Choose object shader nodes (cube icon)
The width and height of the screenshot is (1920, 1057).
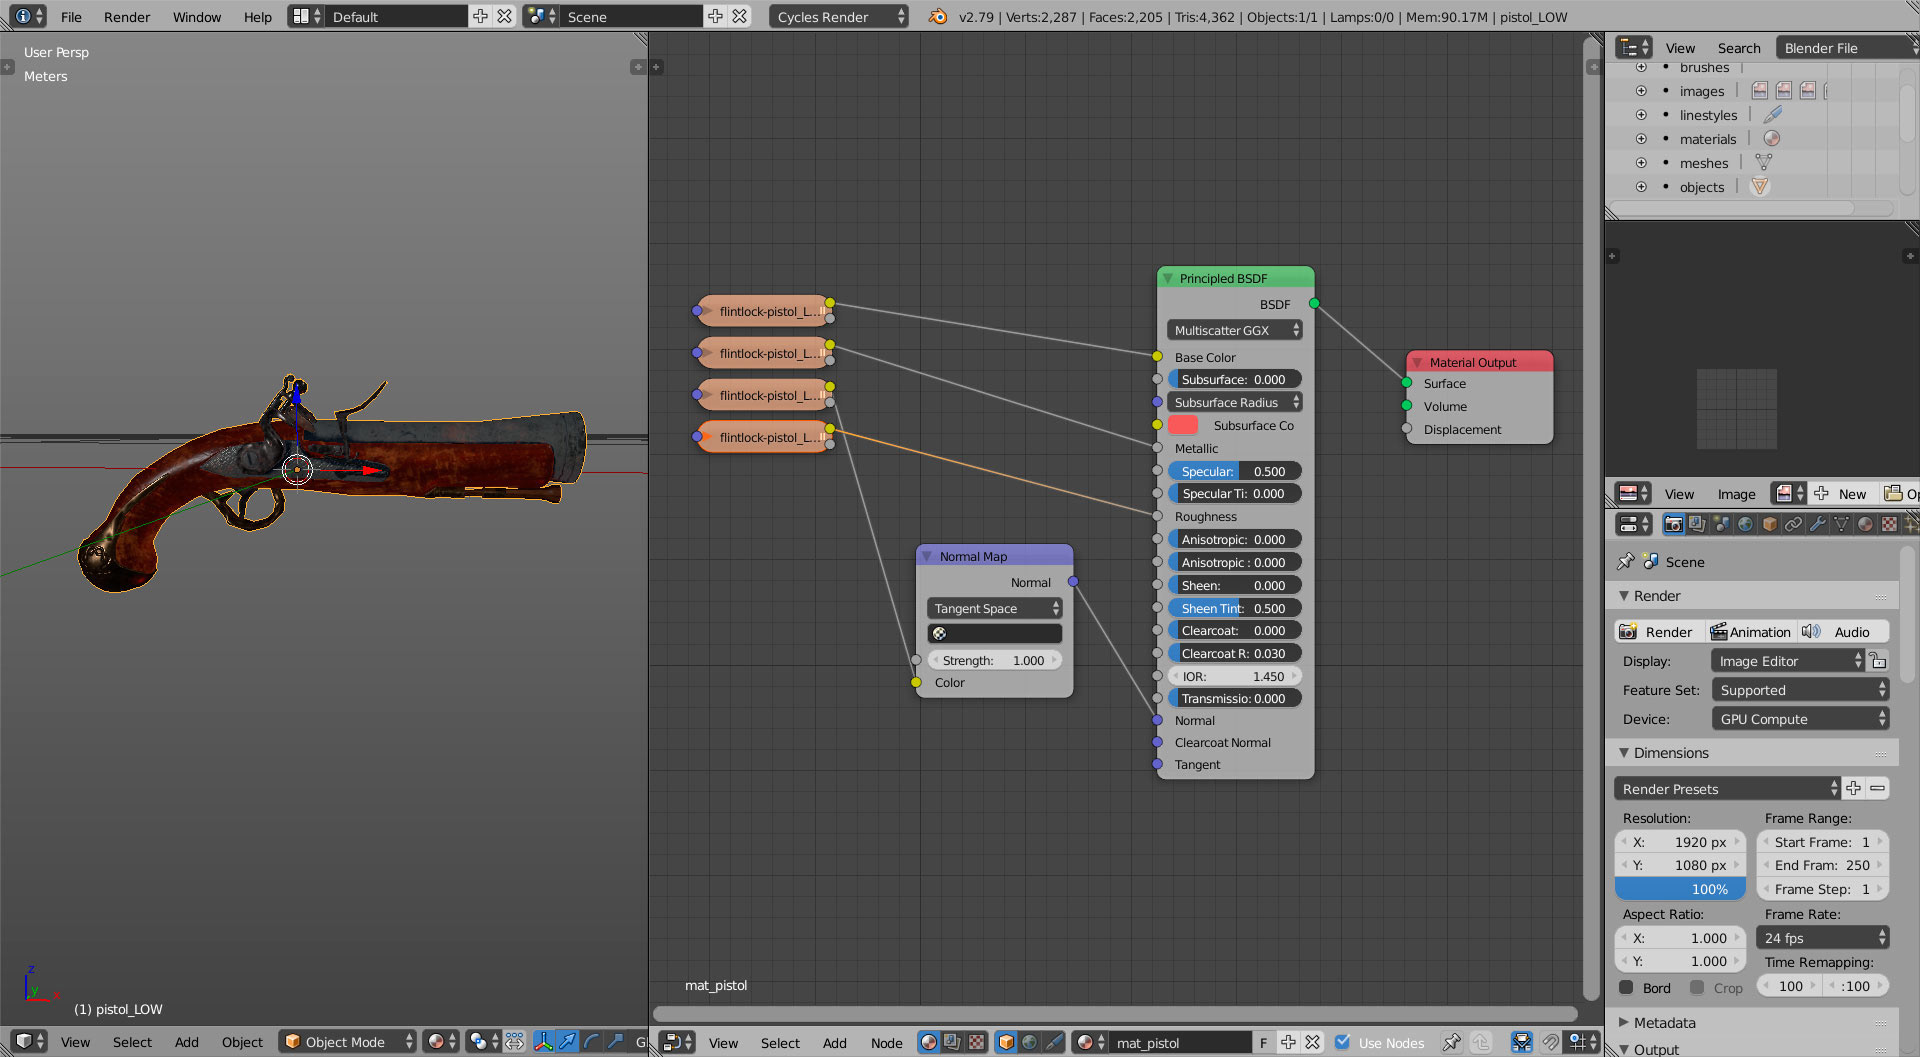1006,1042
